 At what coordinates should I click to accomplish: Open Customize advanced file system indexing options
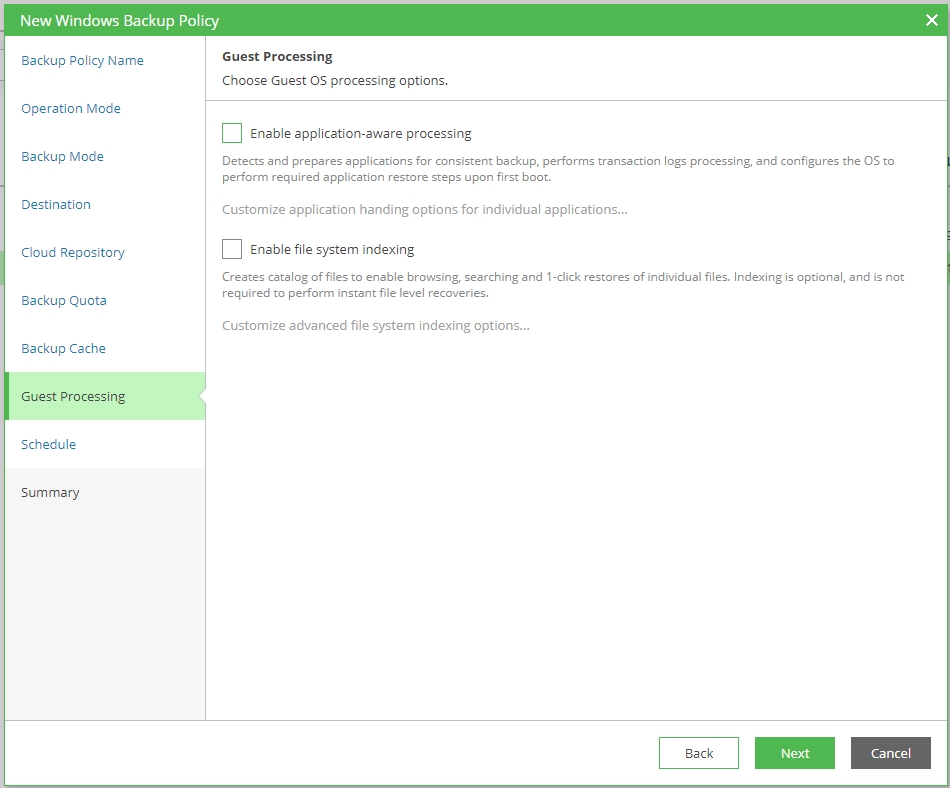tap(375, 325)
